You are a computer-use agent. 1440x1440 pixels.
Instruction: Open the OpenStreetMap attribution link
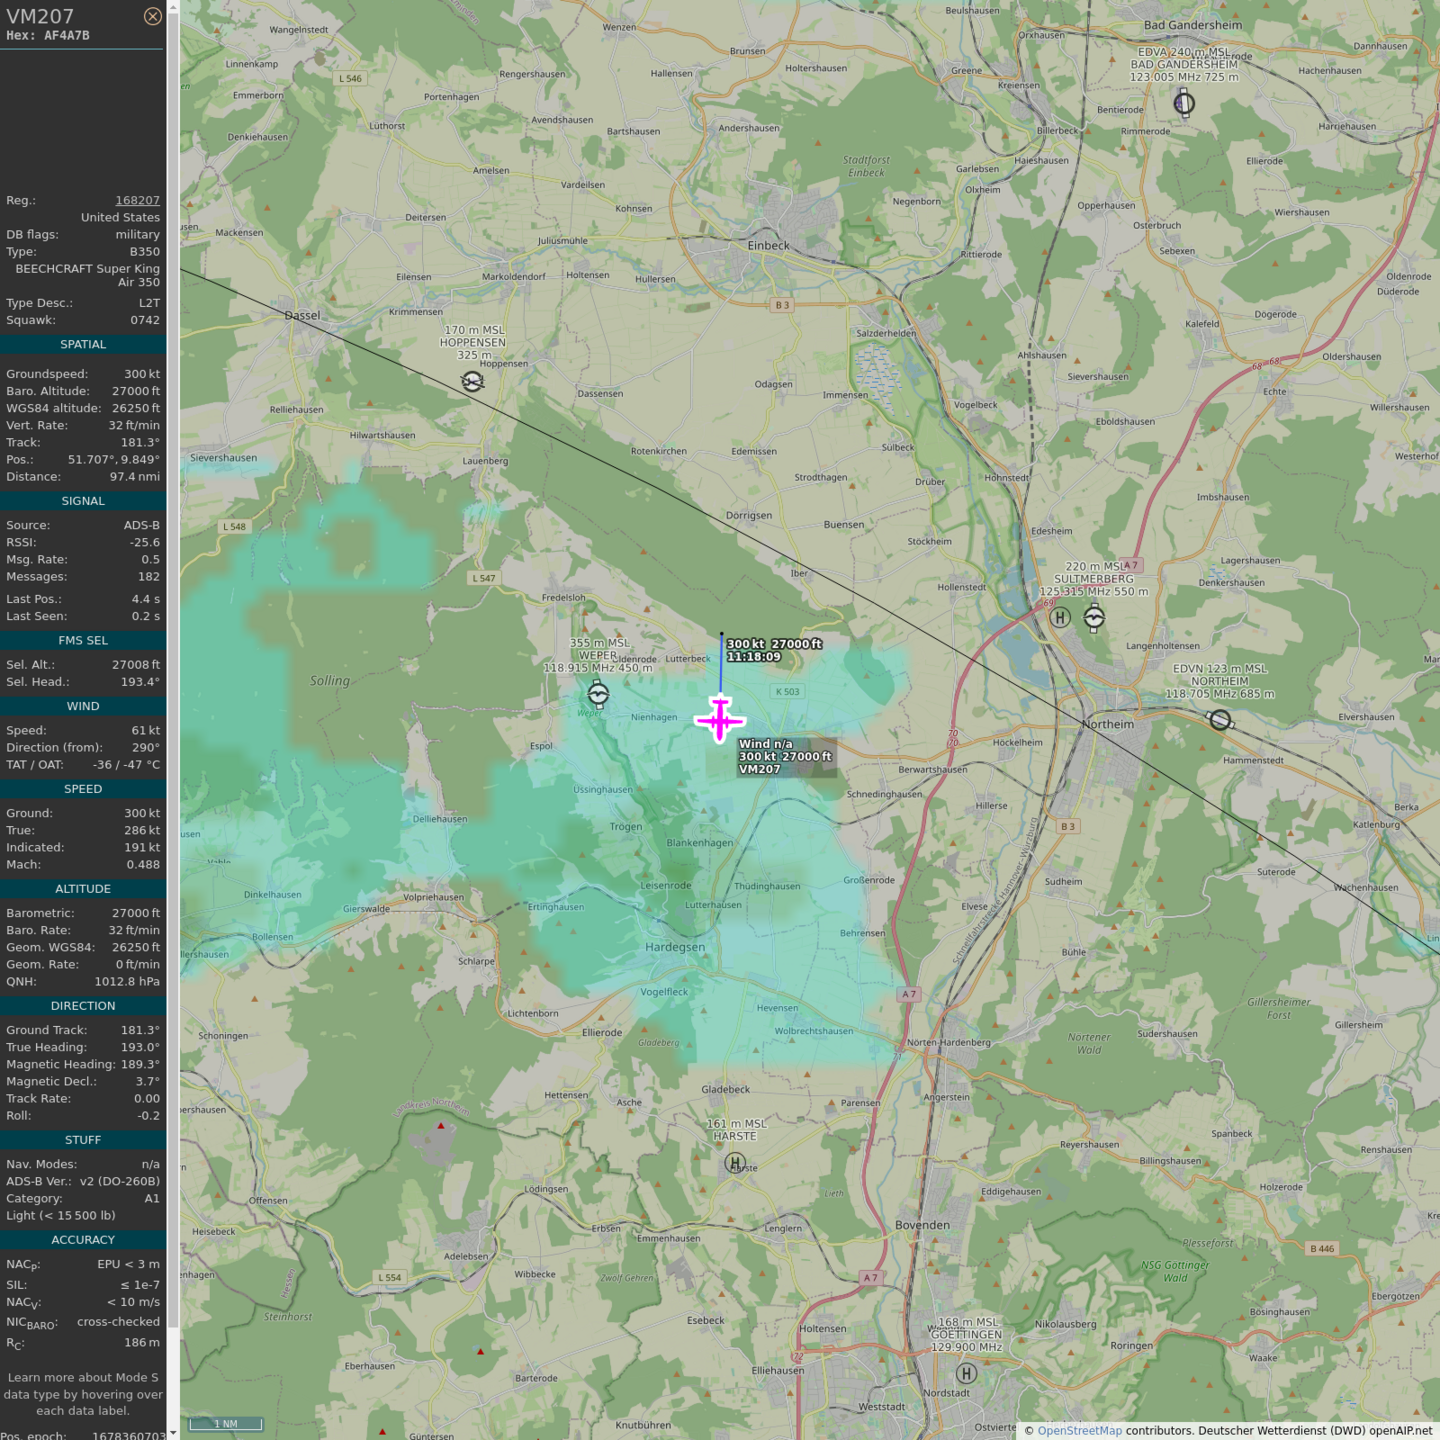pos(1079,1430)
